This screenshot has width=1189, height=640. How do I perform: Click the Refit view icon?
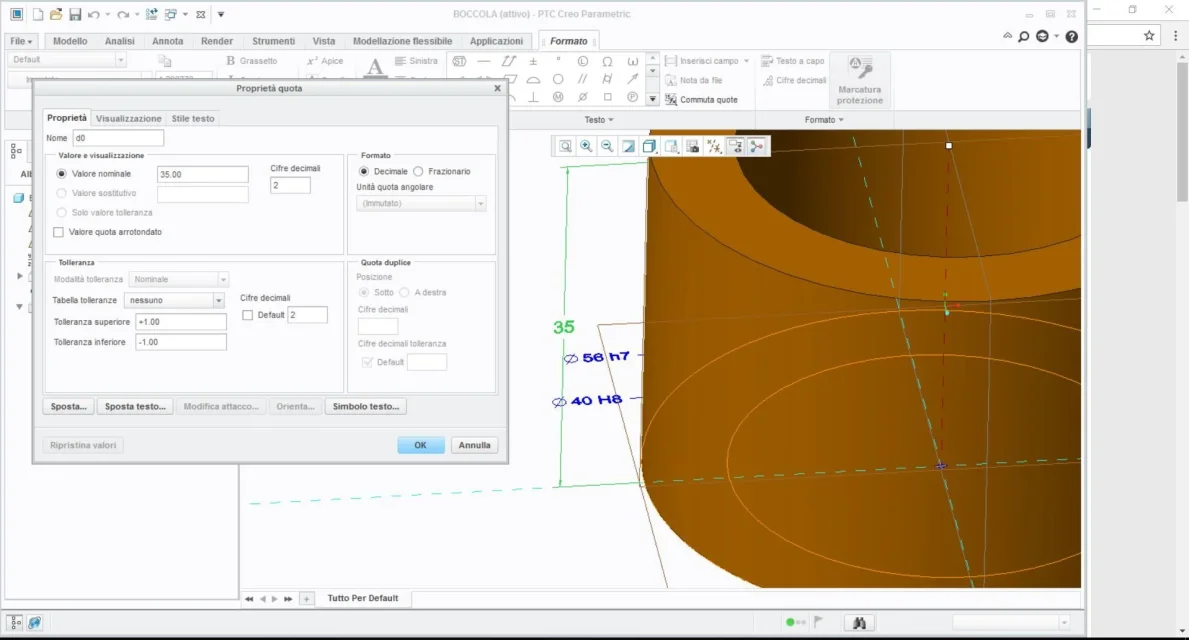[565, 146]
